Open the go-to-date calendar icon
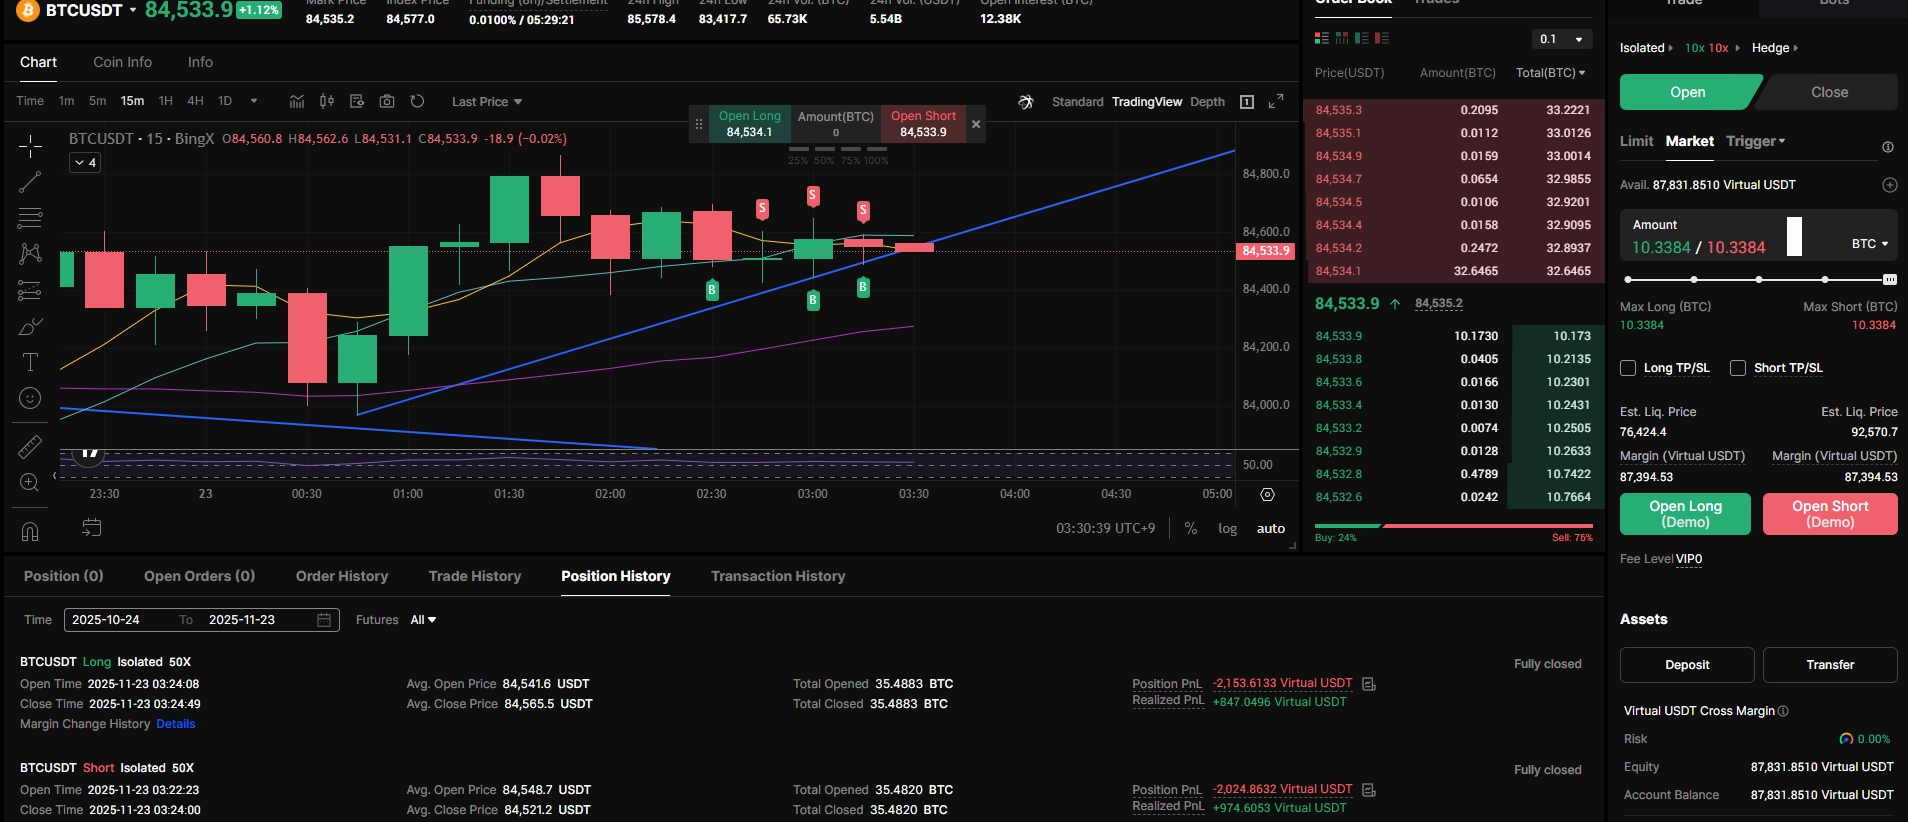Screen dimensions: 1908x822 pos(92,528)
